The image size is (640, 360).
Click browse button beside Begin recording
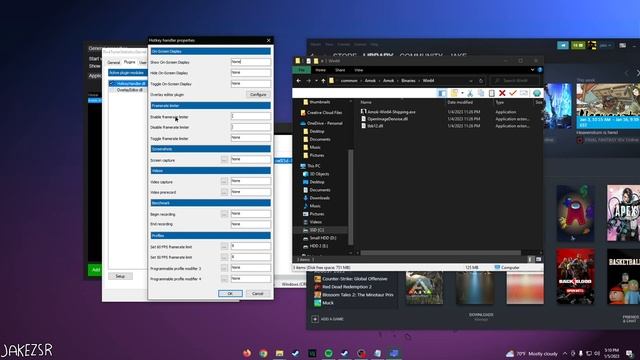pos(224,214)
